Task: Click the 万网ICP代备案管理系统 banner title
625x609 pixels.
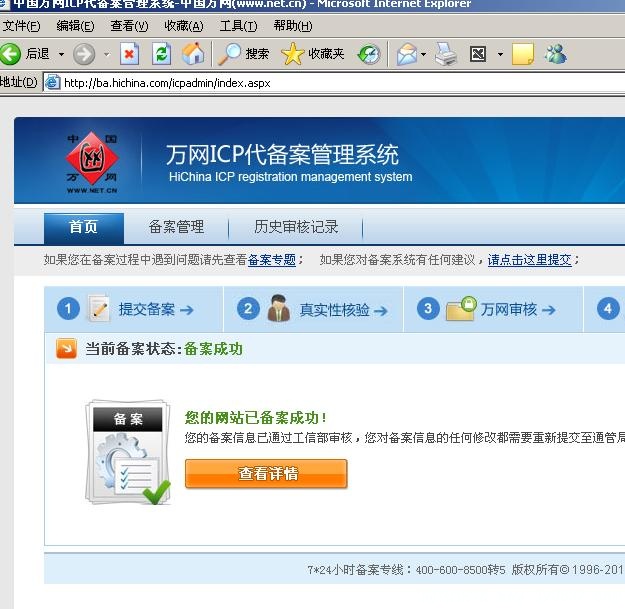Action: tap(282, 155)
